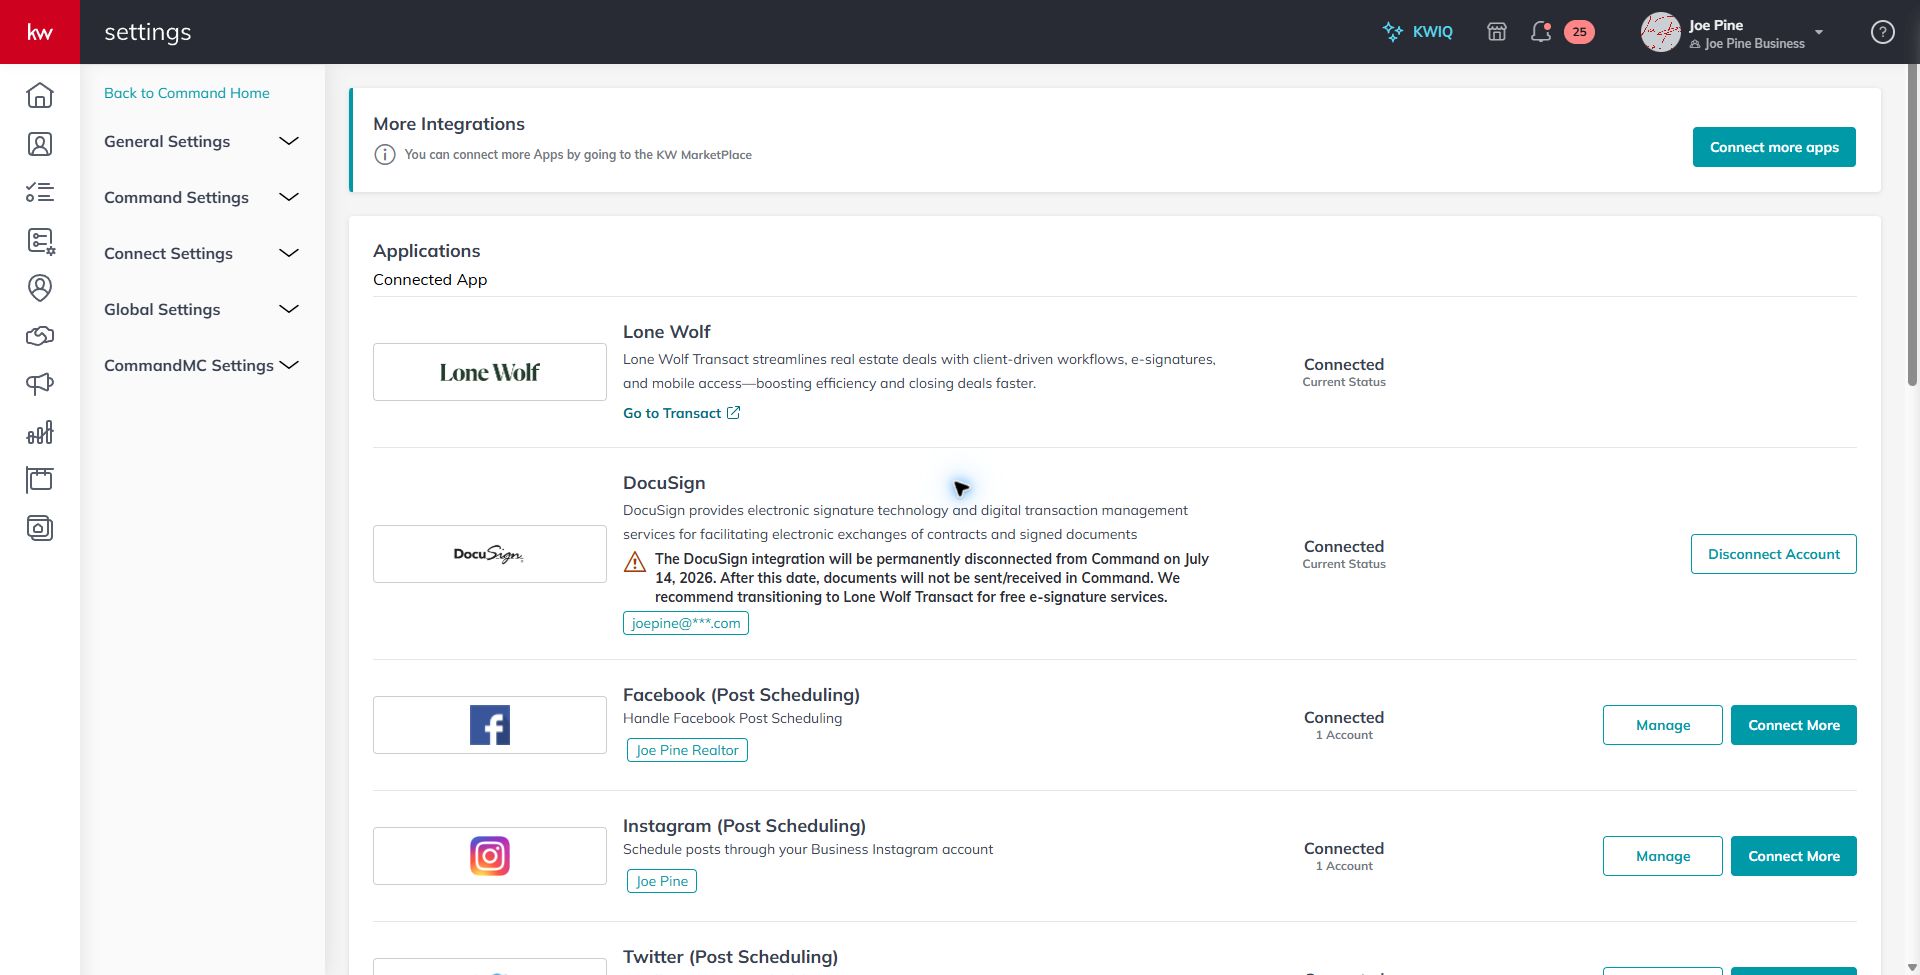Image resolution: width=1920 pixels, height=975 pixels.
Task: Click the Twitter (Post Scheduling) heading
Action: [730, 957]
